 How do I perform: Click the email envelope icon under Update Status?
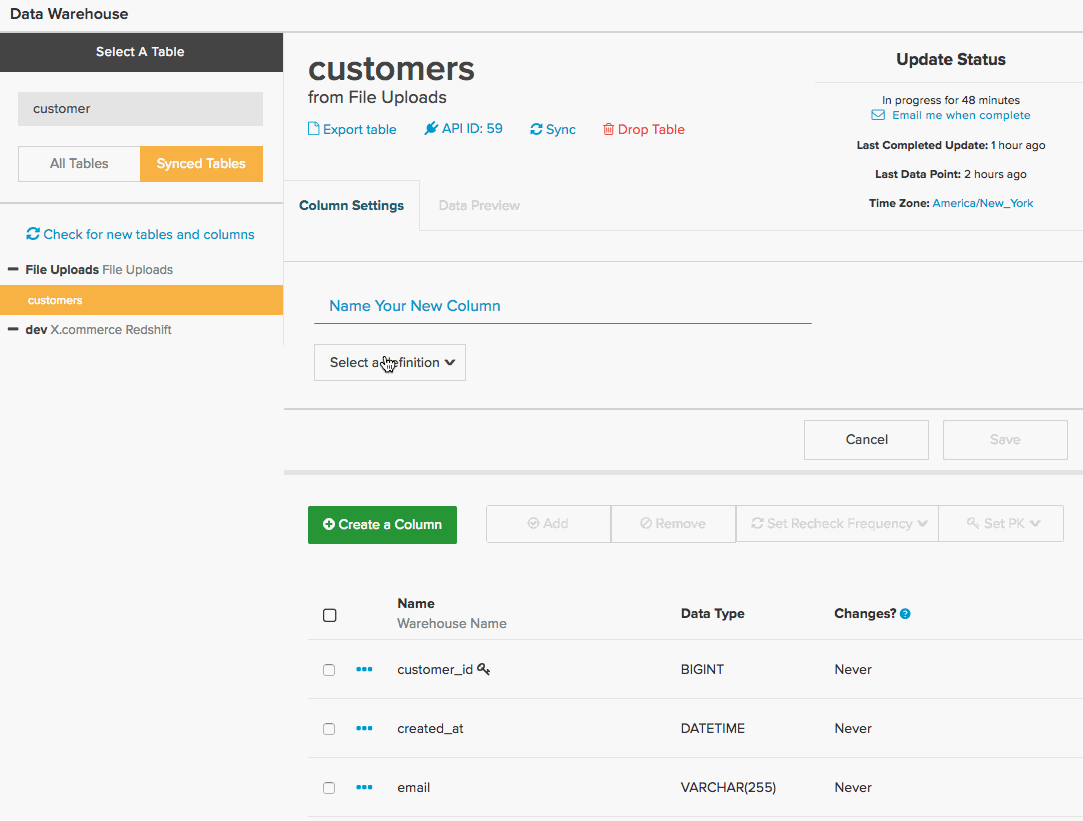click(878, 115)
